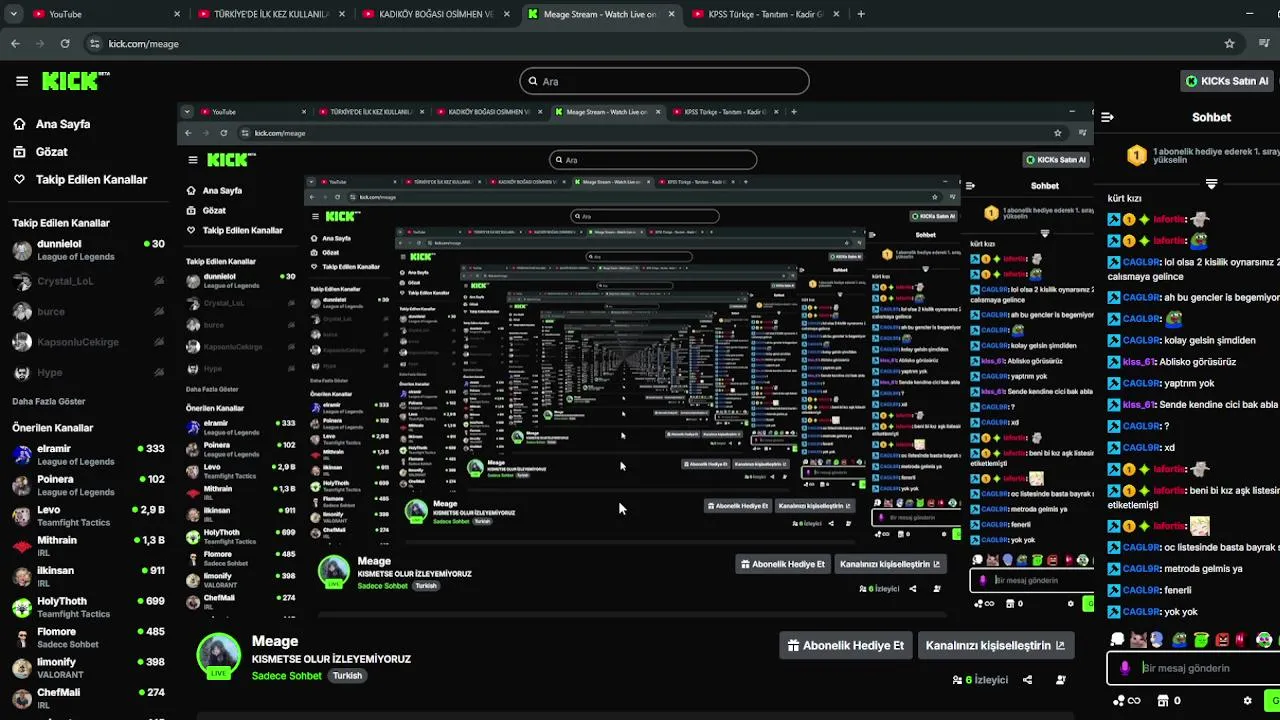Click Kanalınızı kişiselleştirin button
Image resolution: width=1280 pixels, height=720 pixels.
(995, 645)
